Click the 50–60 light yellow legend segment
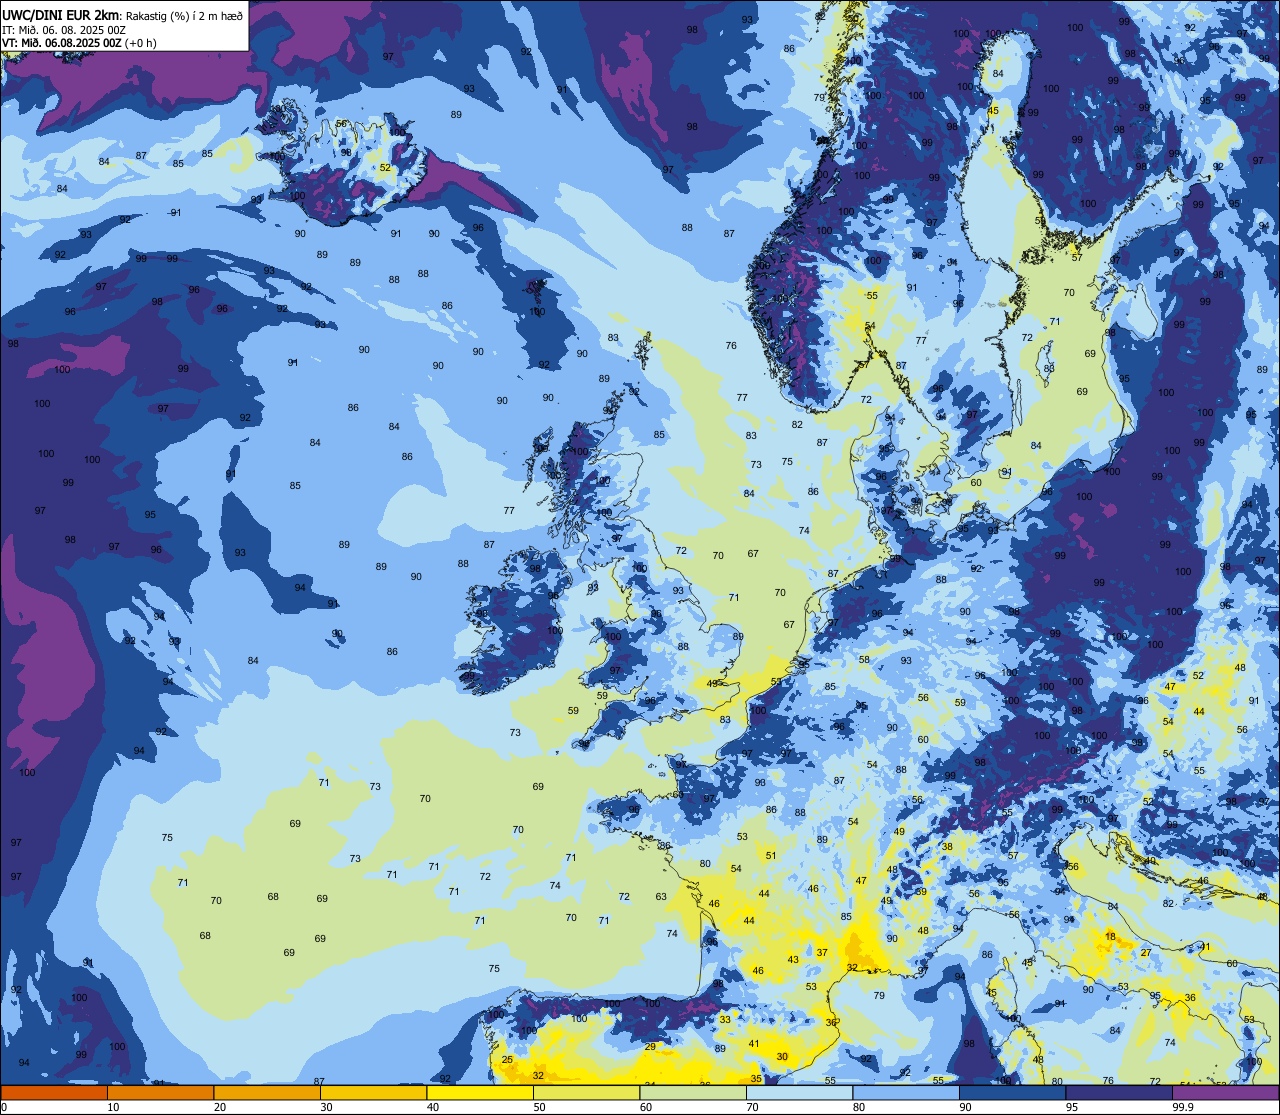 tap(586, 1092)
